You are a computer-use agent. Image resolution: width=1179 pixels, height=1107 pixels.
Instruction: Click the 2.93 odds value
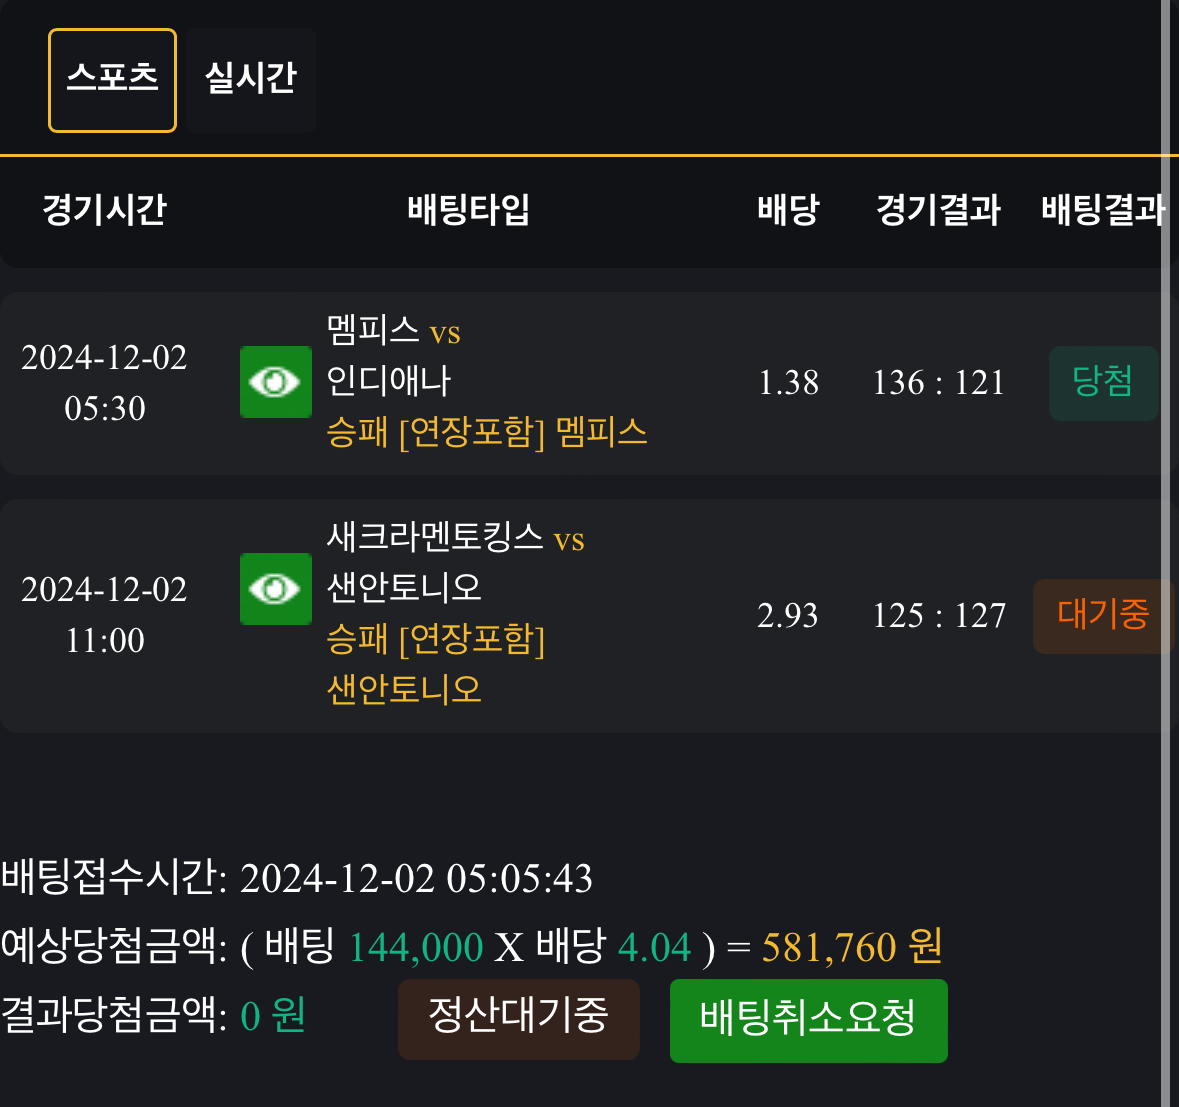click(788, 616)
